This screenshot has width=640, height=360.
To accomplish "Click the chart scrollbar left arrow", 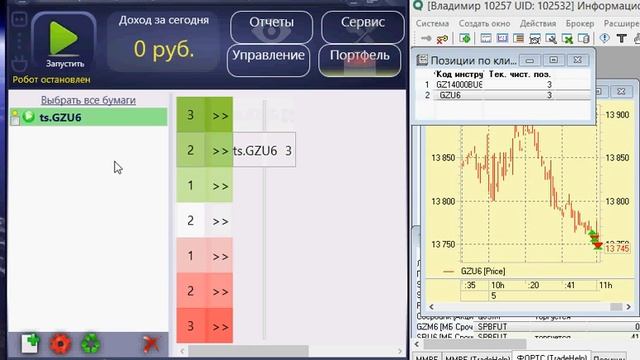I will 431,307.
